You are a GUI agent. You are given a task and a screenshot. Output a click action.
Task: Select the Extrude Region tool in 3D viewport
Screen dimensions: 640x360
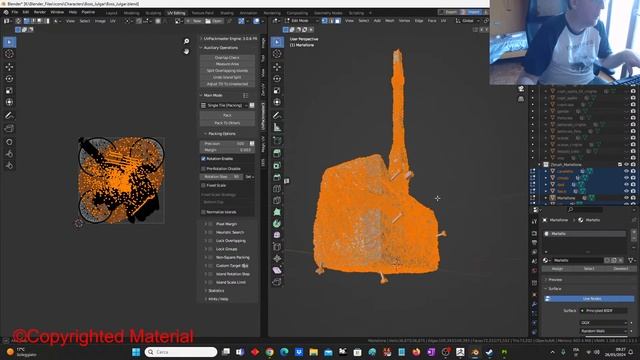pyautogui.click(x=277, y=153)
